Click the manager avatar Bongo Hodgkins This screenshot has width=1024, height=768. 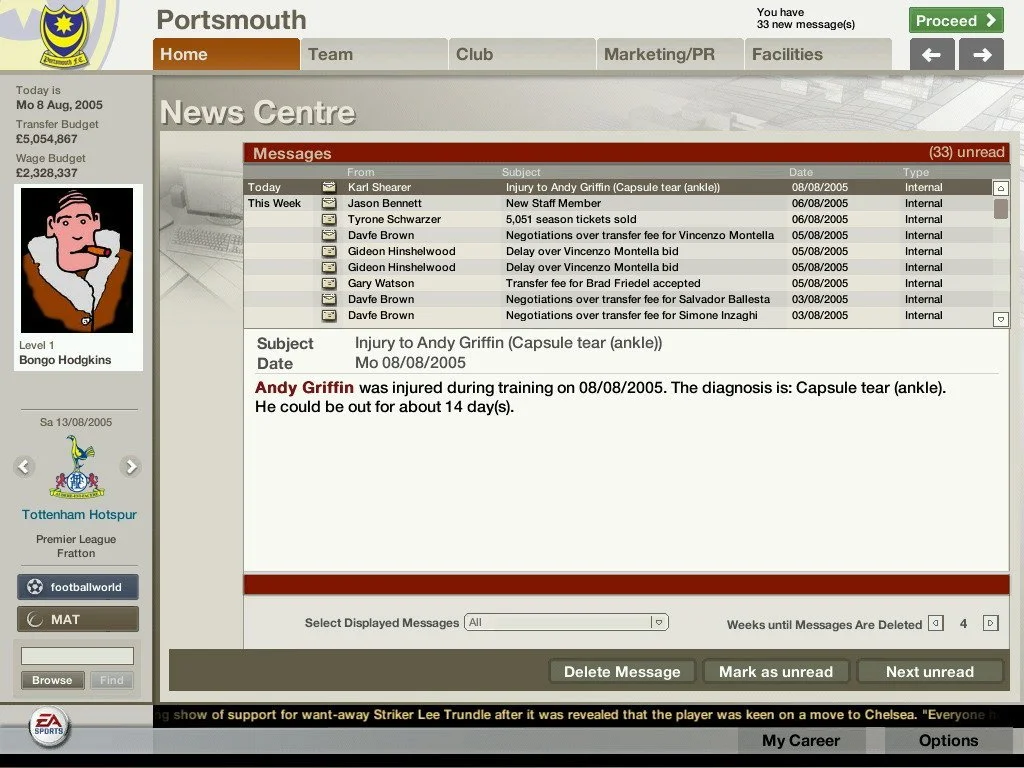[x=77, y=262]
